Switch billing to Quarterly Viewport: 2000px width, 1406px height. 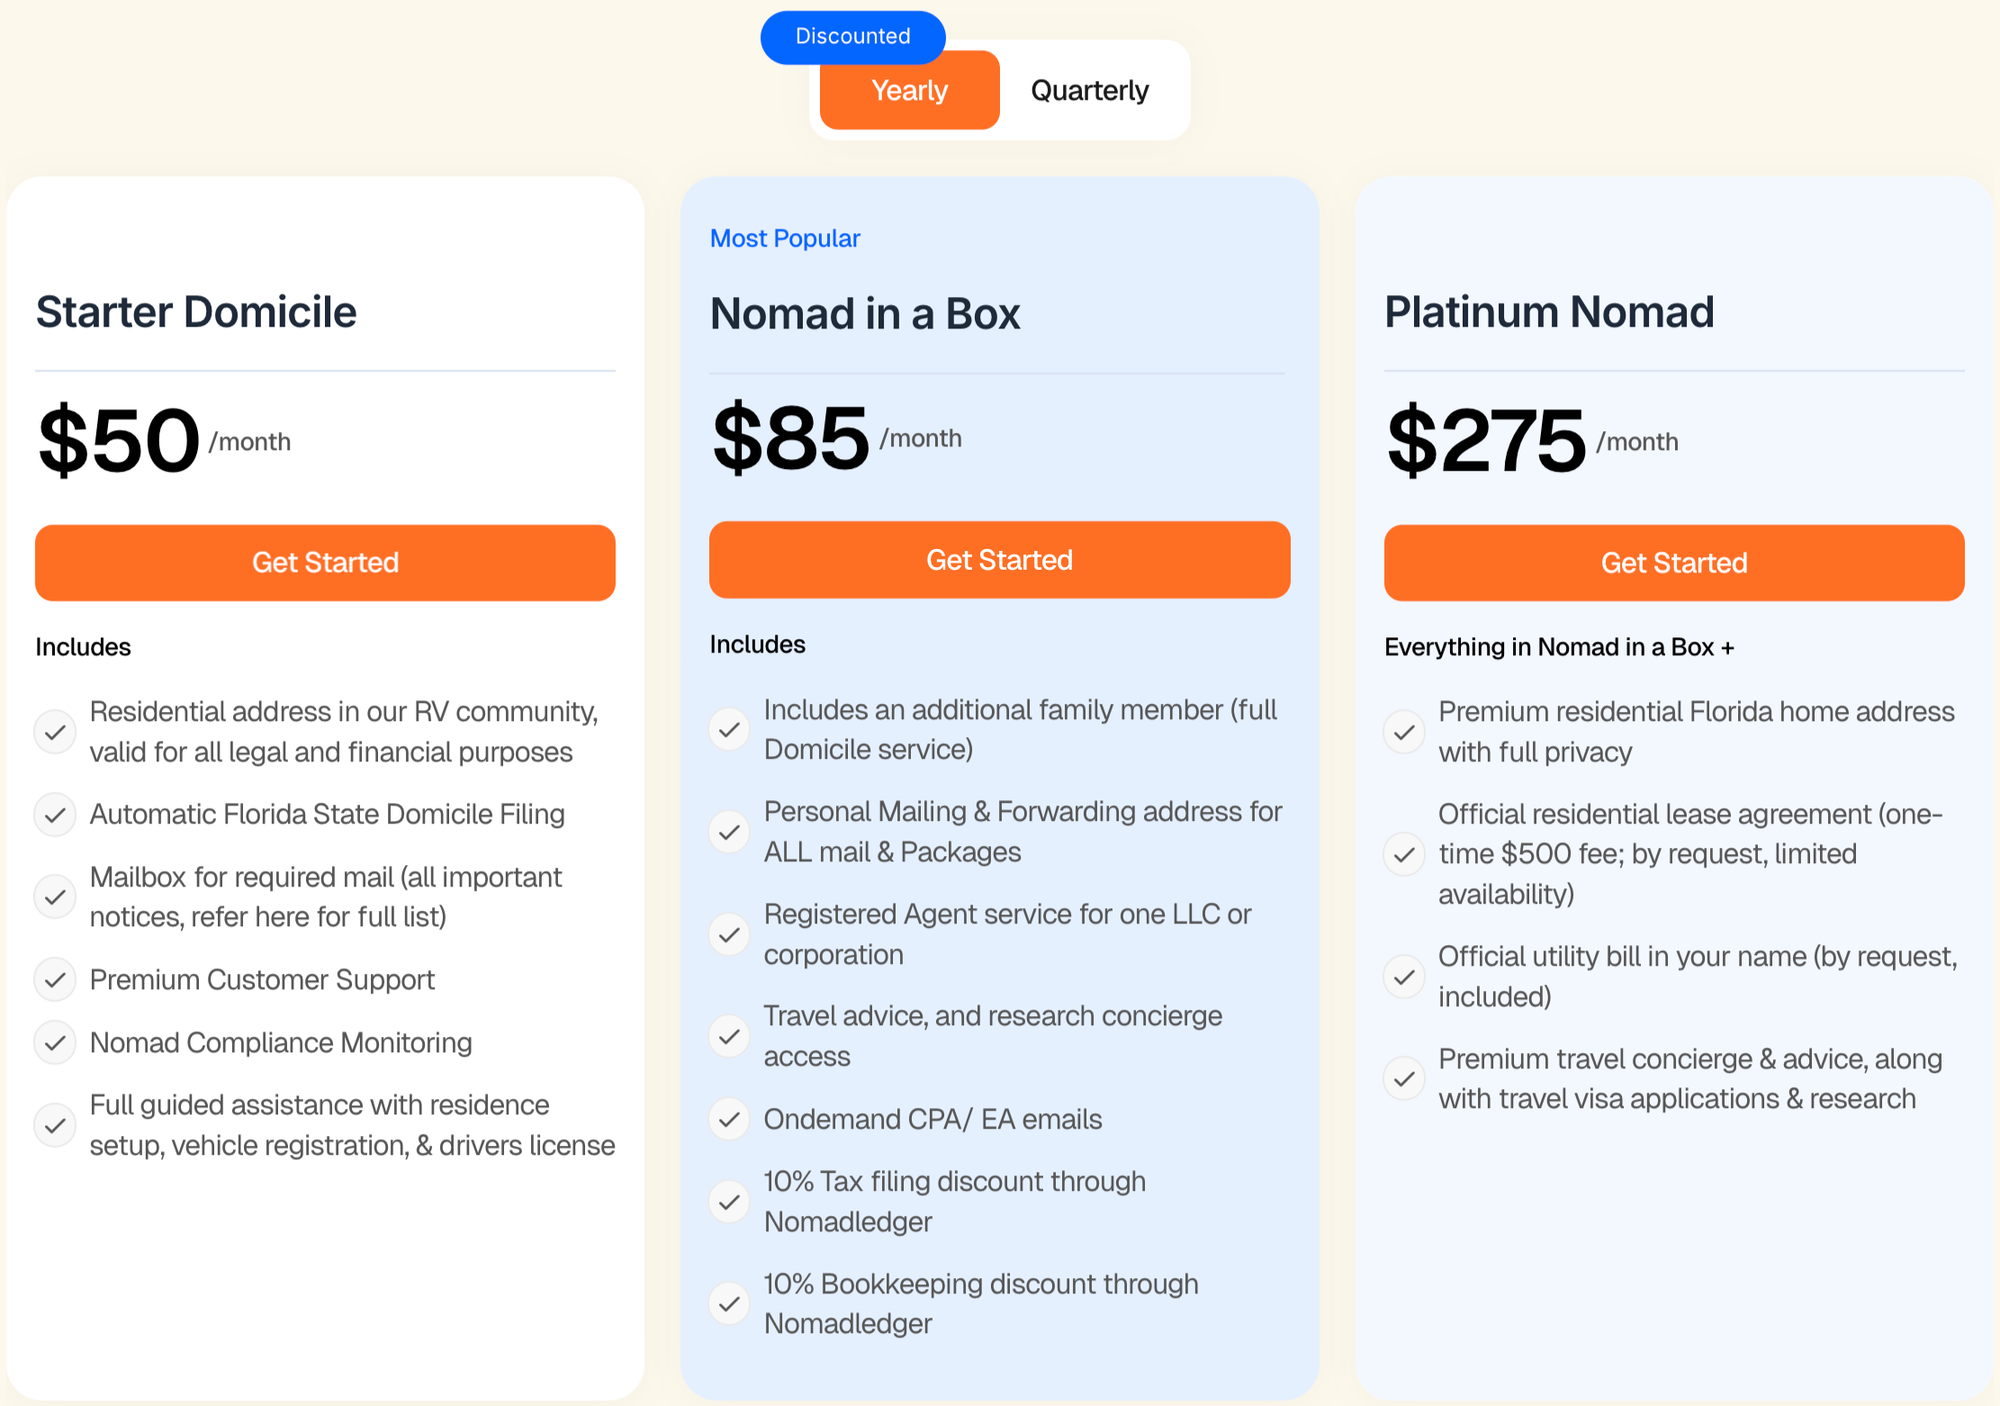(x=1089, y=91)
